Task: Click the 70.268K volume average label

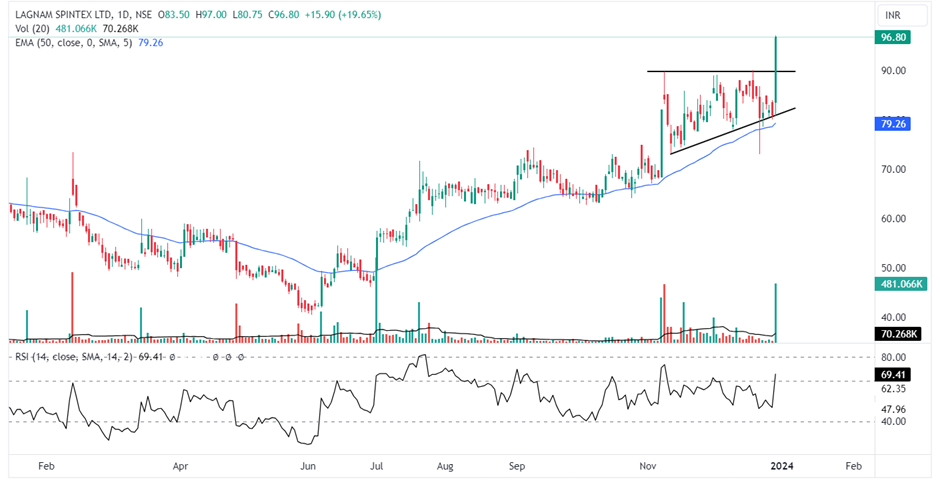Action: (899, 334)
